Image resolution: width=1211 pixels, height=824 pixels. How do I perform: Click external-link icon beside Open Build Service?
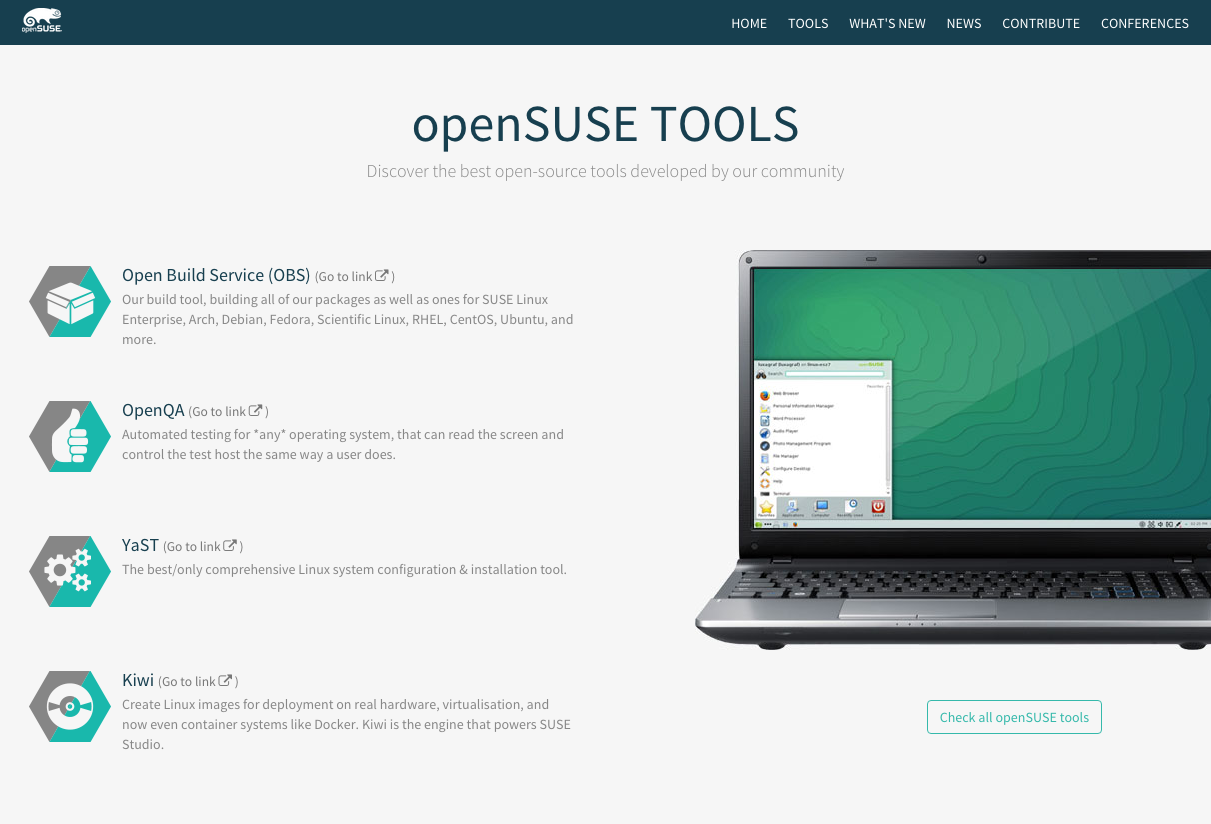click(x=382, y=276)
